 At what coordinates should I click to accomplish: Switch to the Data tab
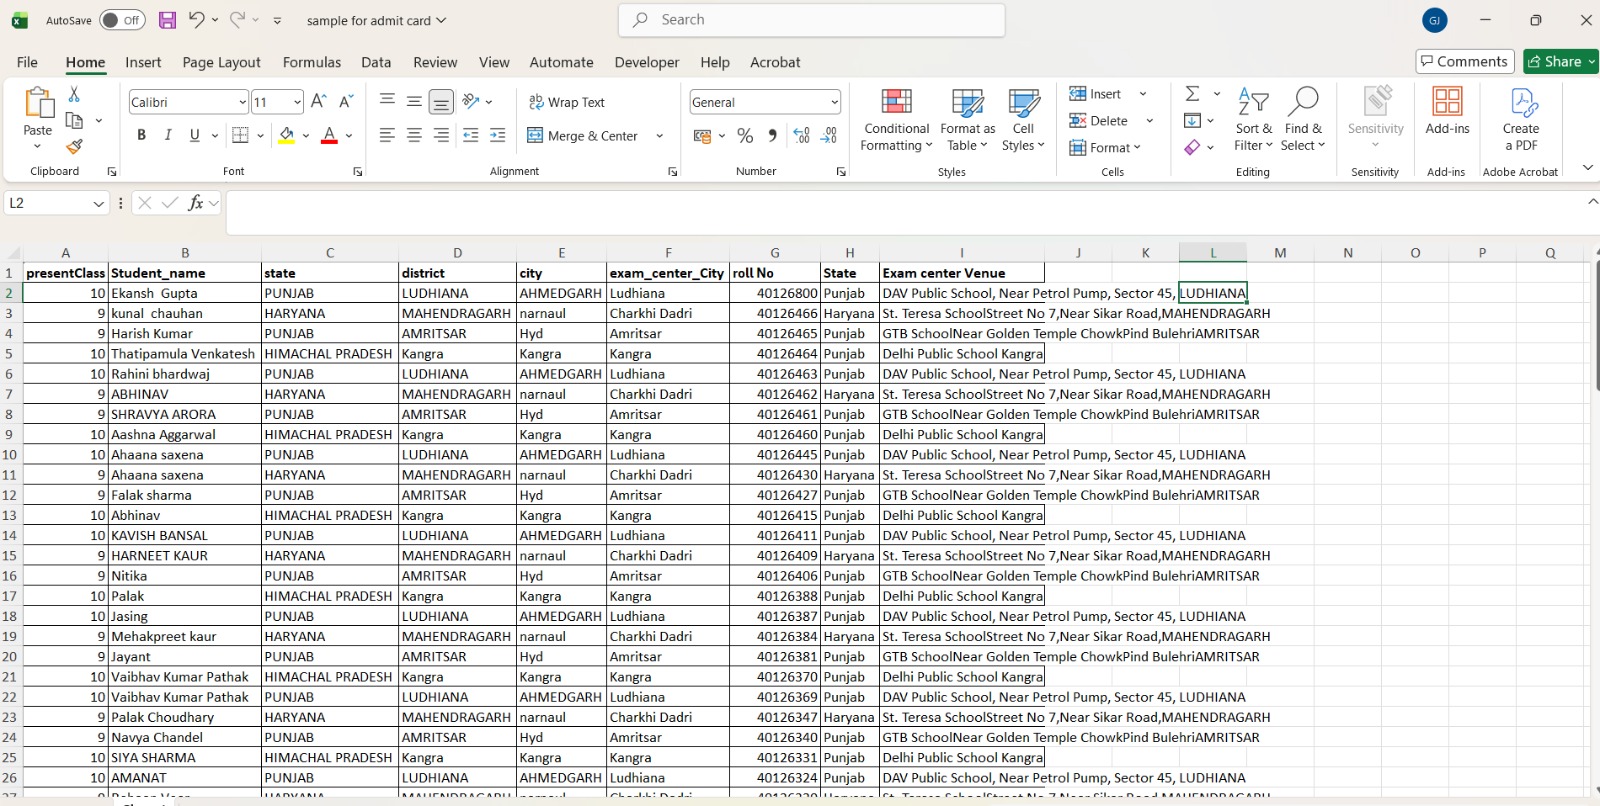point(376,62)
